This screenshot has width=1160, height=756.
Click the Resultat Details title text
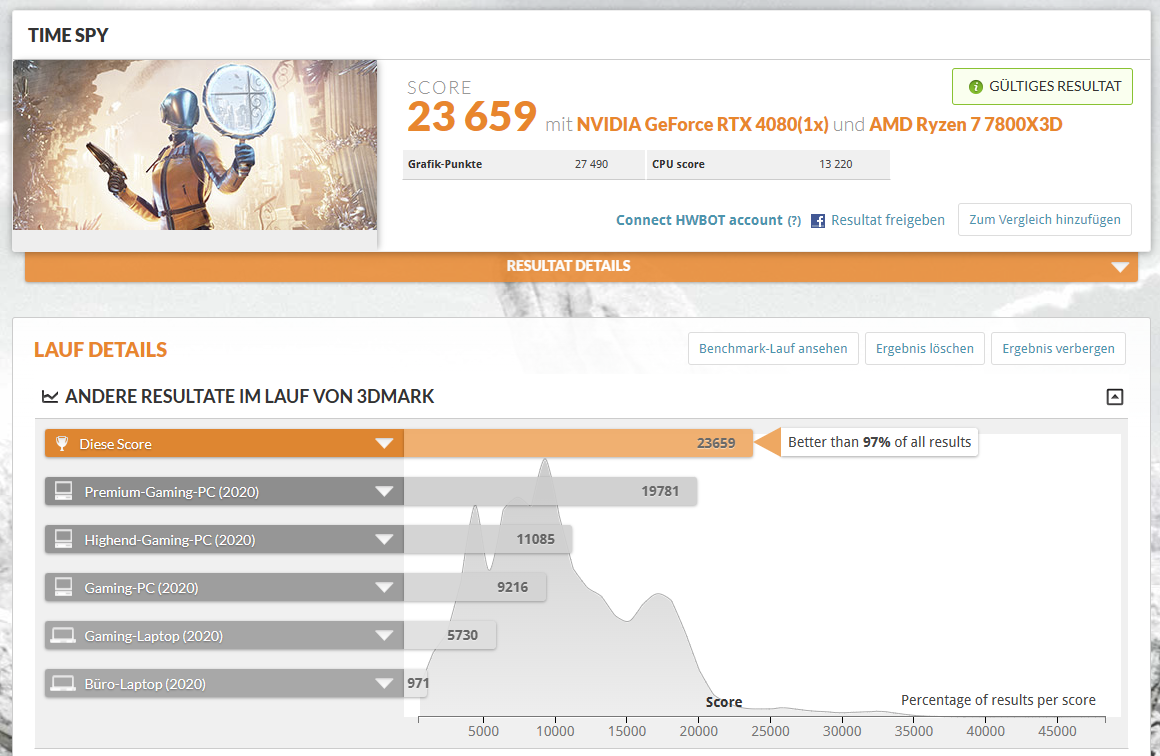tap(568, 266)
